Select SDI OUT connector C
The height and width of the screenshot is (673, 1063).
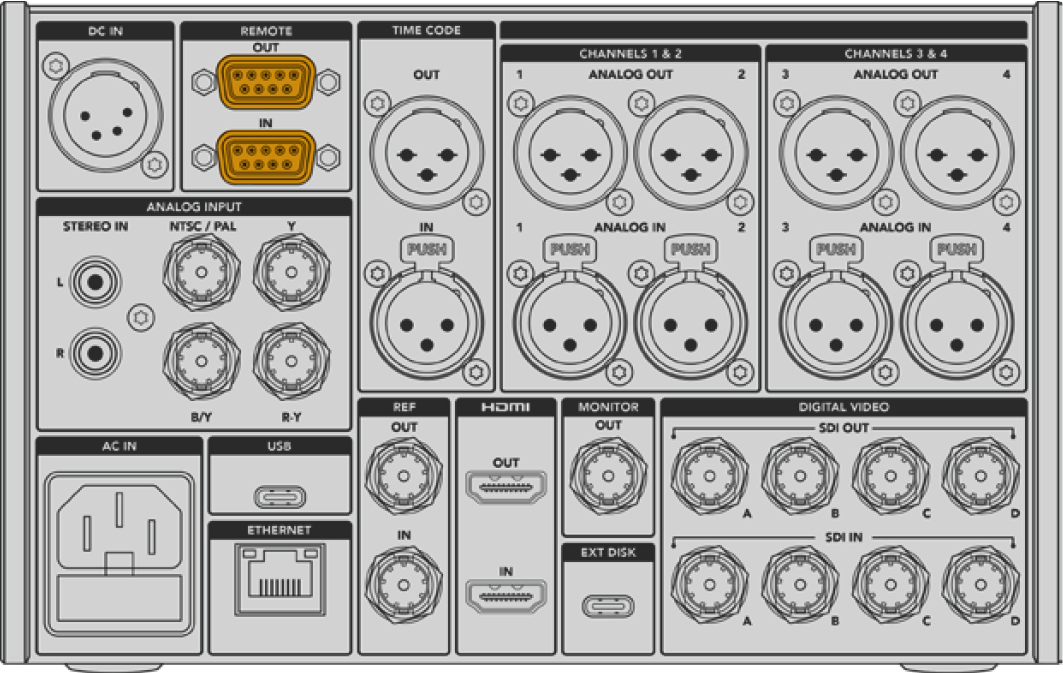tap(891, 476)
